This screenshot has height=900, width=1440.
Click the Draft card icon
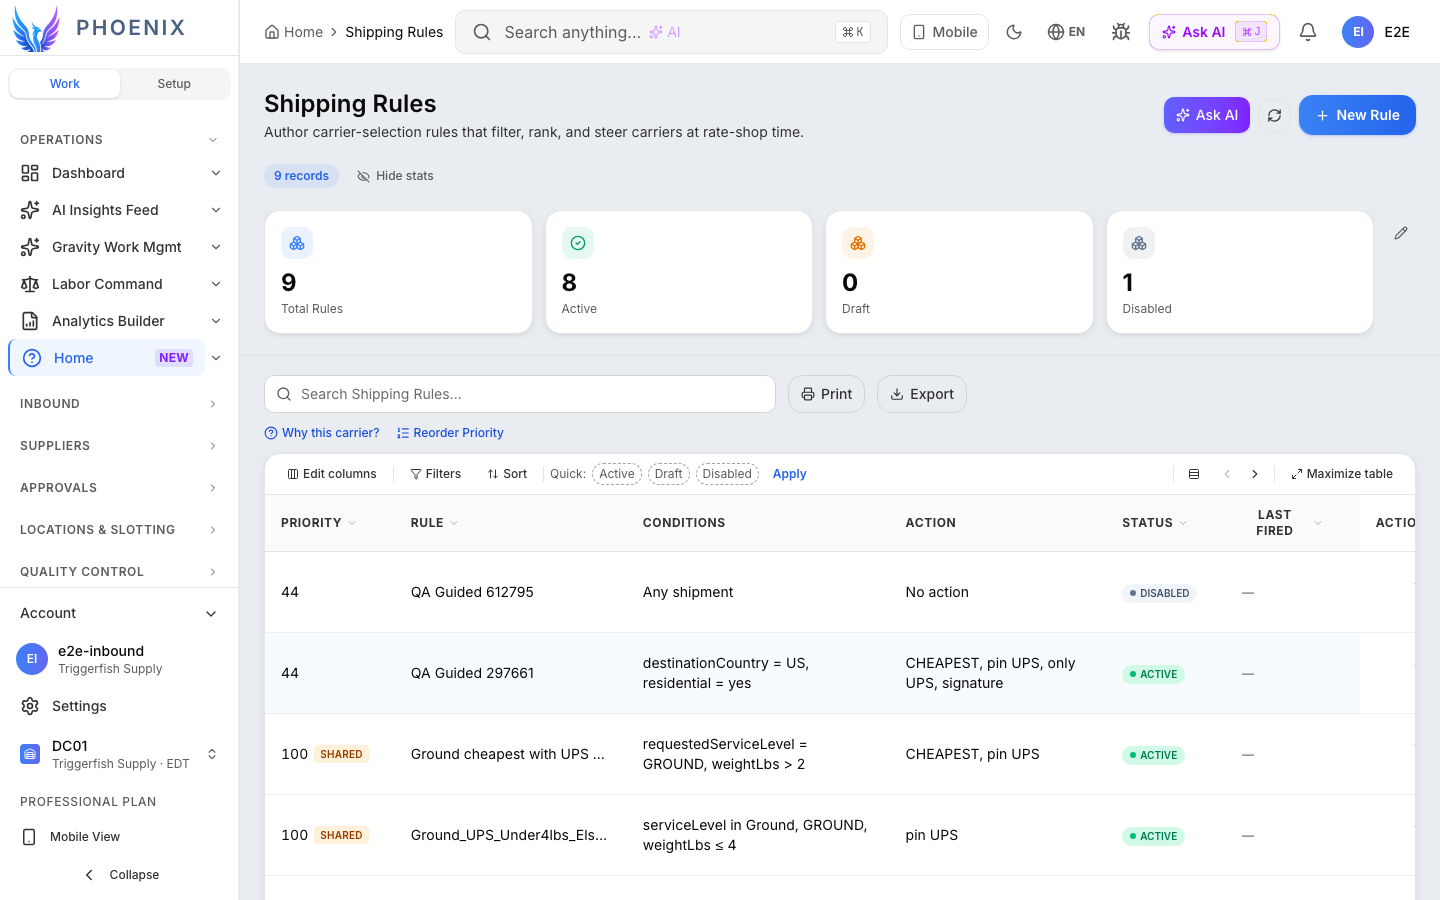tap(858, 243)
